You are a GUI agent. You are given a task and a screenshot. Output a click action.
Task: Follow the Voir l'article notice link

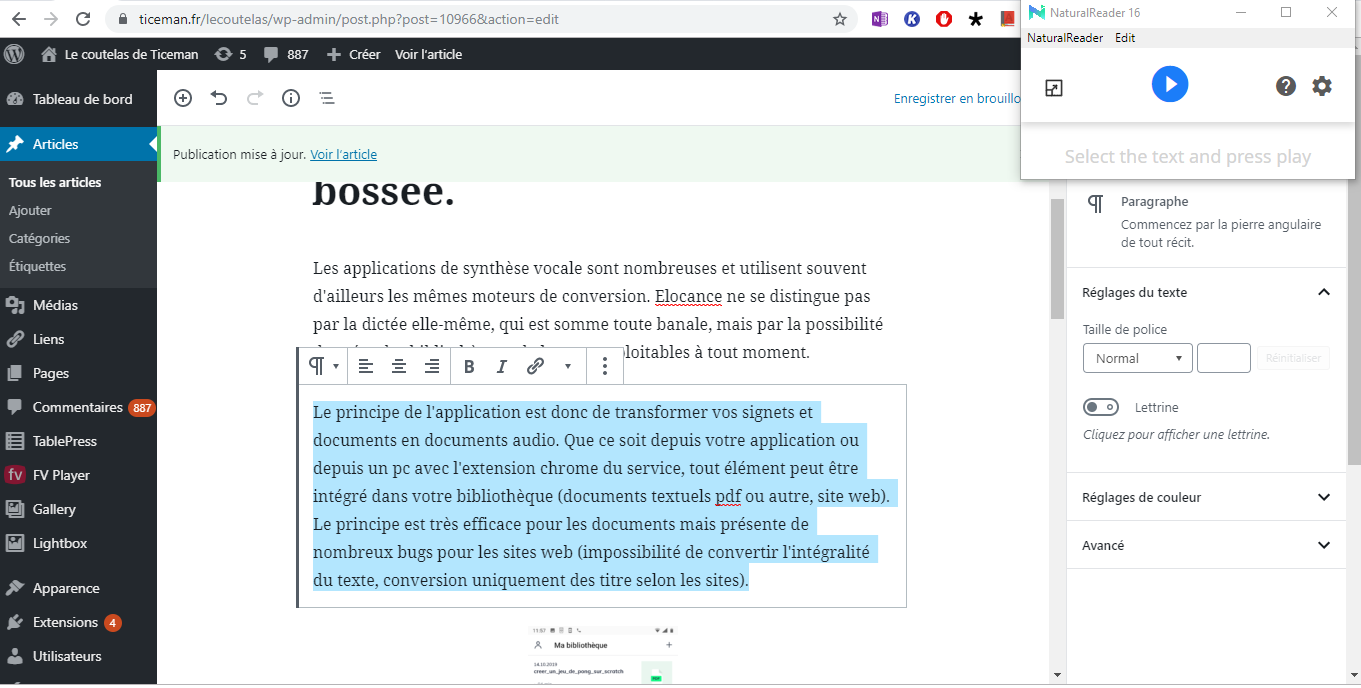[343, 154]
